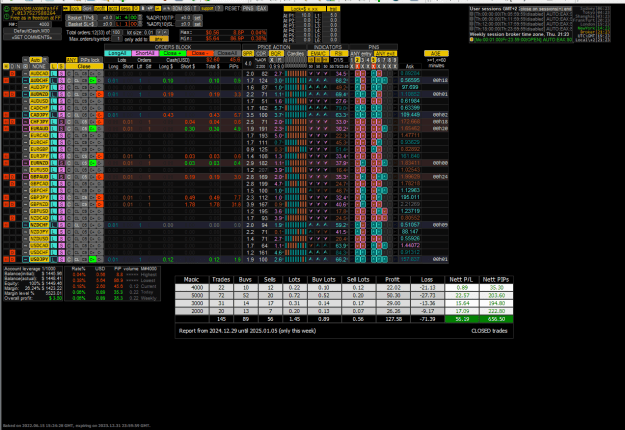Click the EURAUD symbol button
This screenshot has width=625, height=430.
point(39,129)
